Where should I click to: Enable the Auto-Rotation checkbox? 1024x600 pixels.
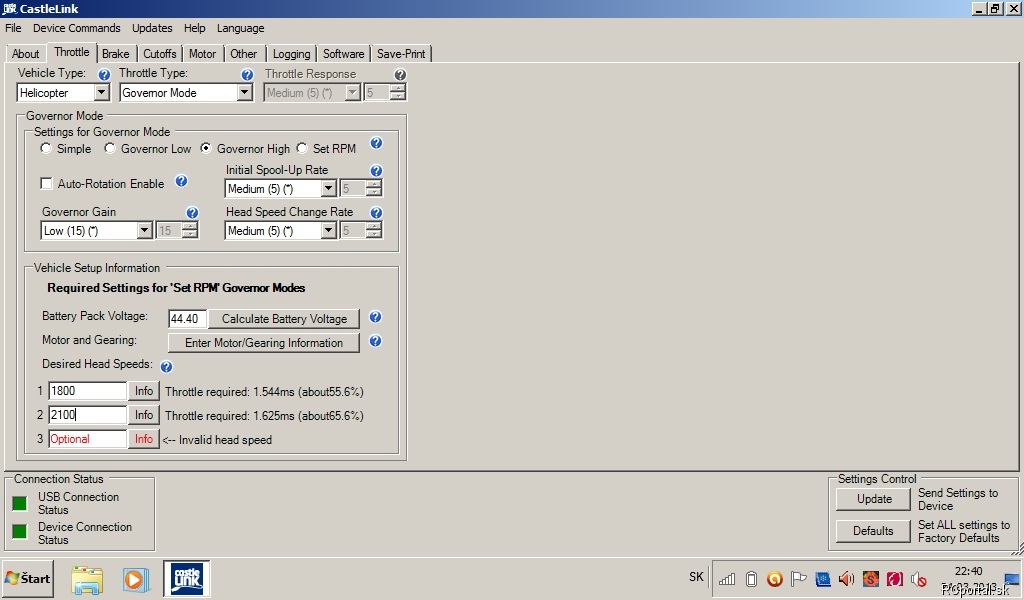click(46, 183)
